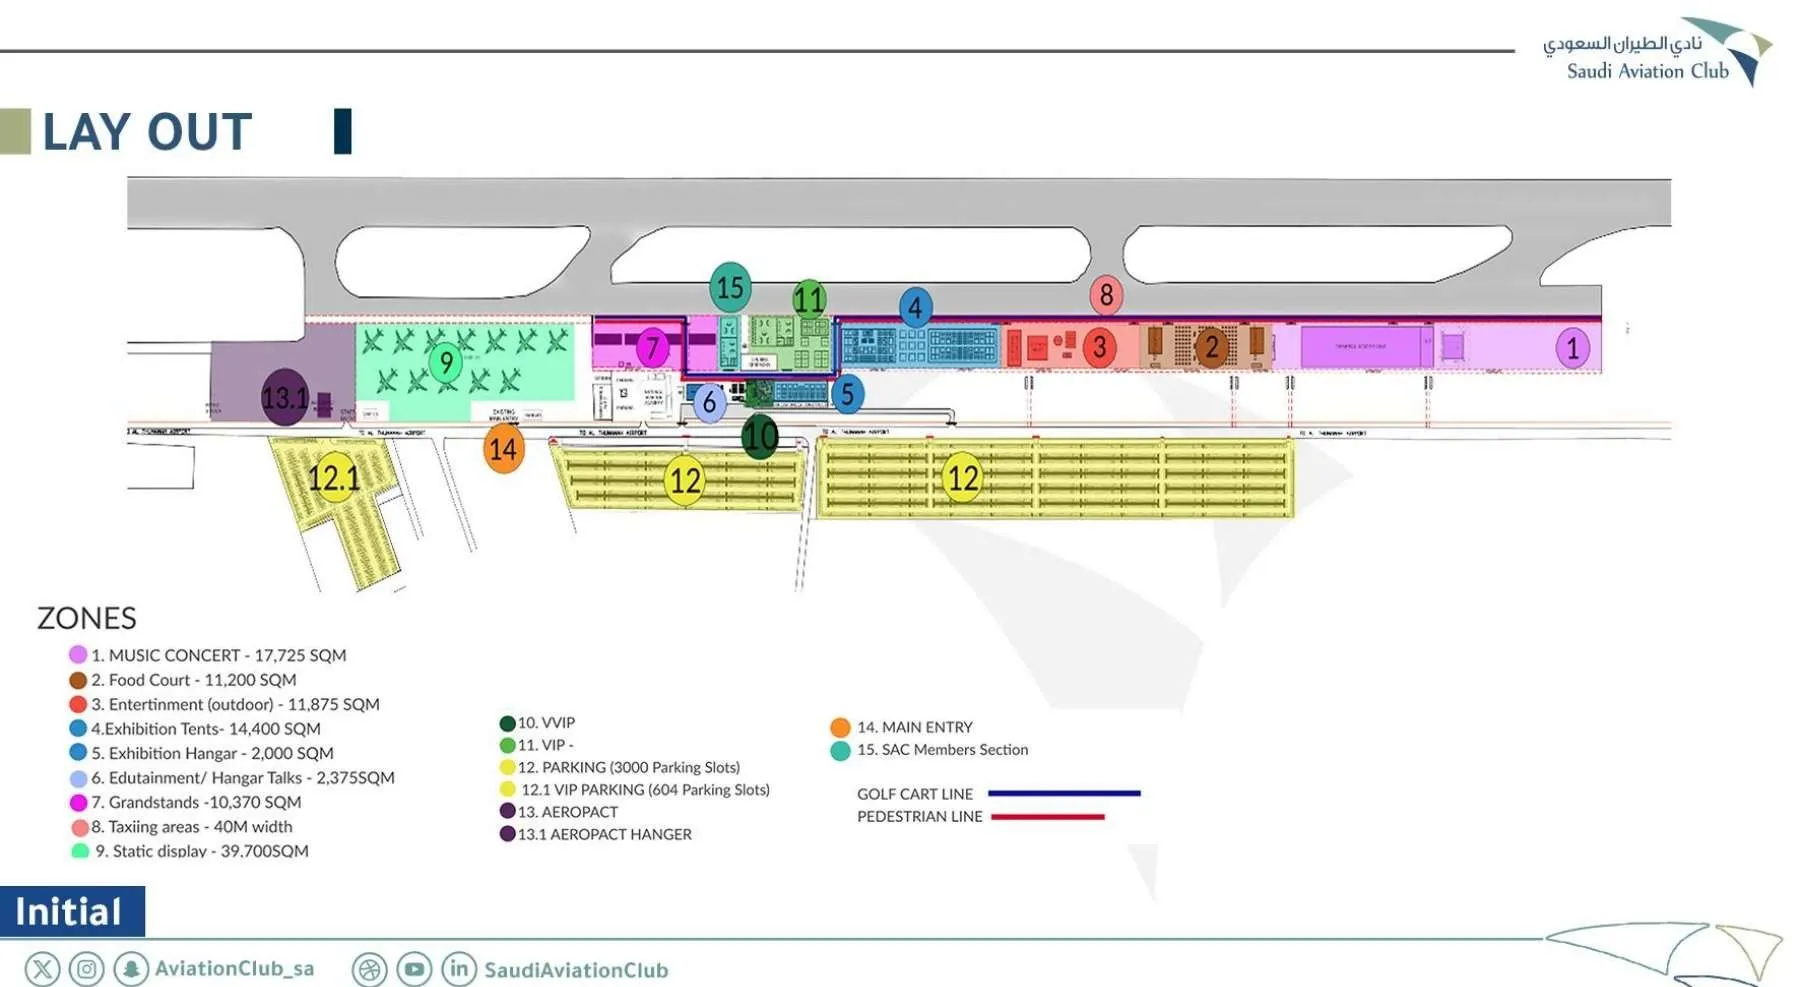This screenshot has height=987, width=1800.
Task: Click the Saudi Aviation Club logo
Action: click(x=1656, y=53)
